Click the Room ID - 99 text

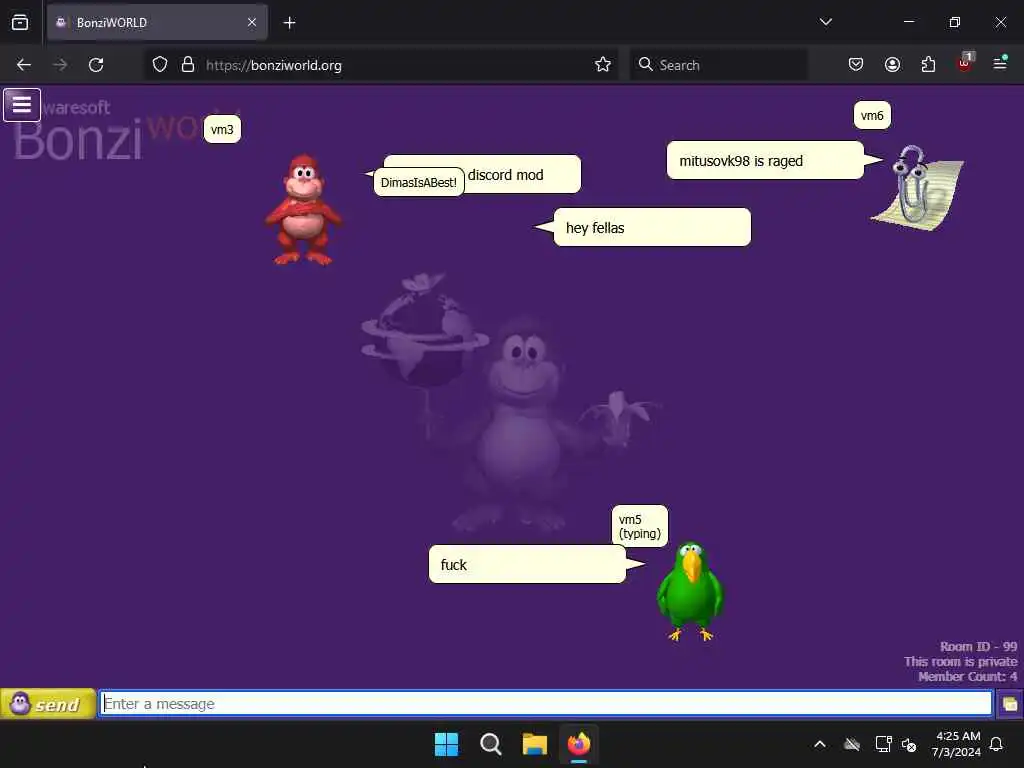[x=978, y=647]
